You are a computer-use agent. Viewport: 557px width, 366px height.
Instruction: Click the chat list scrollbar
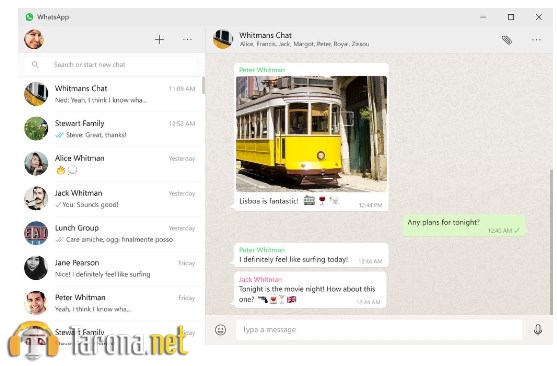point(203,85)
